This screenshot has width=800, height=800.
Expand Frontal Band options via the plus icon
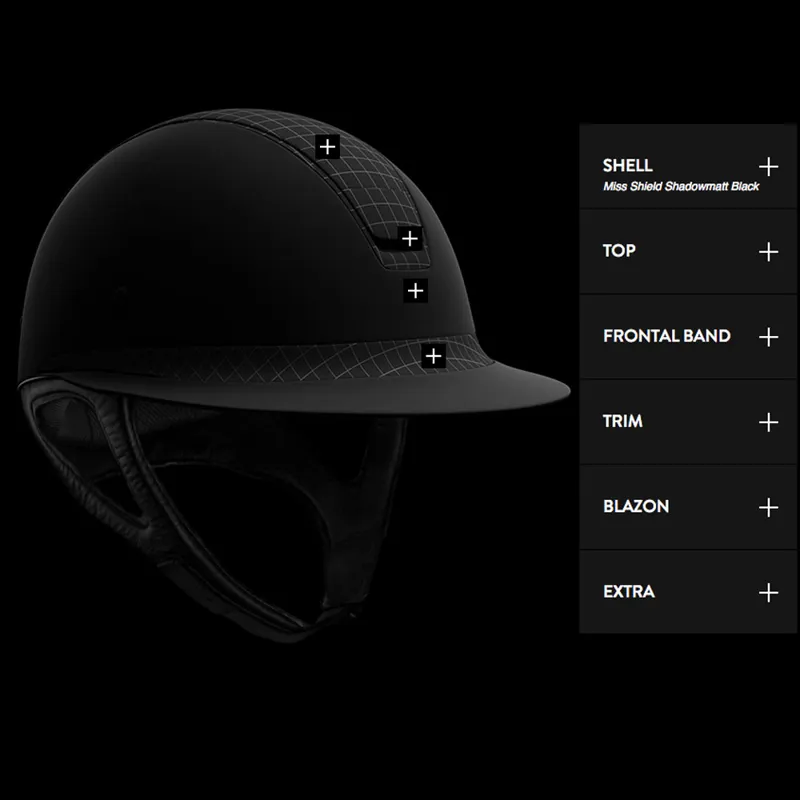tap(768, 337)
